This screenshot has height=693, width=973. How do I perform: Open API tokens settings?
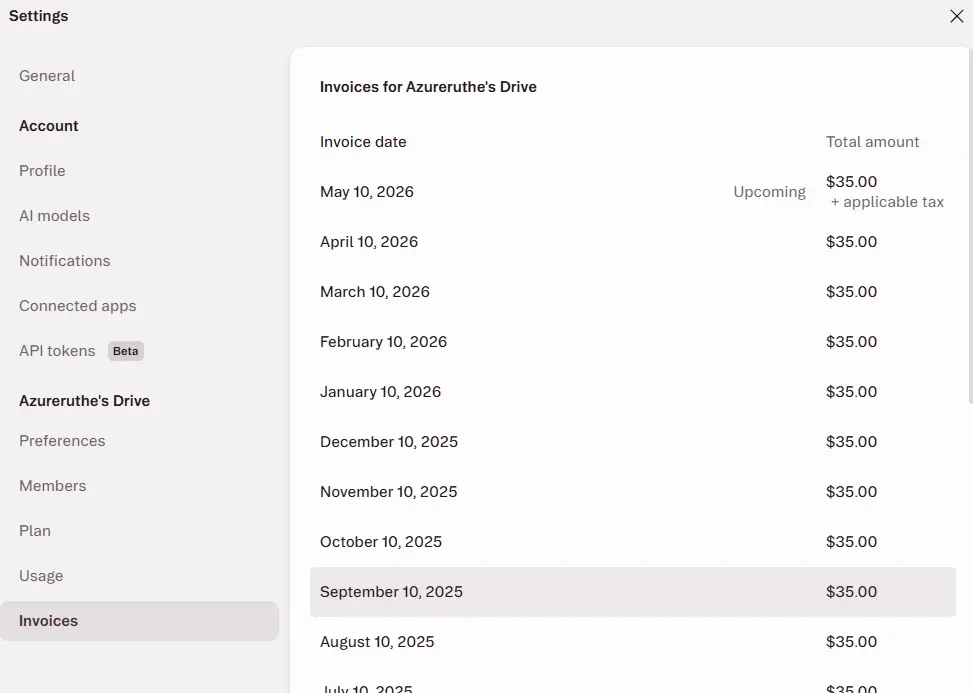click(57, 351)
